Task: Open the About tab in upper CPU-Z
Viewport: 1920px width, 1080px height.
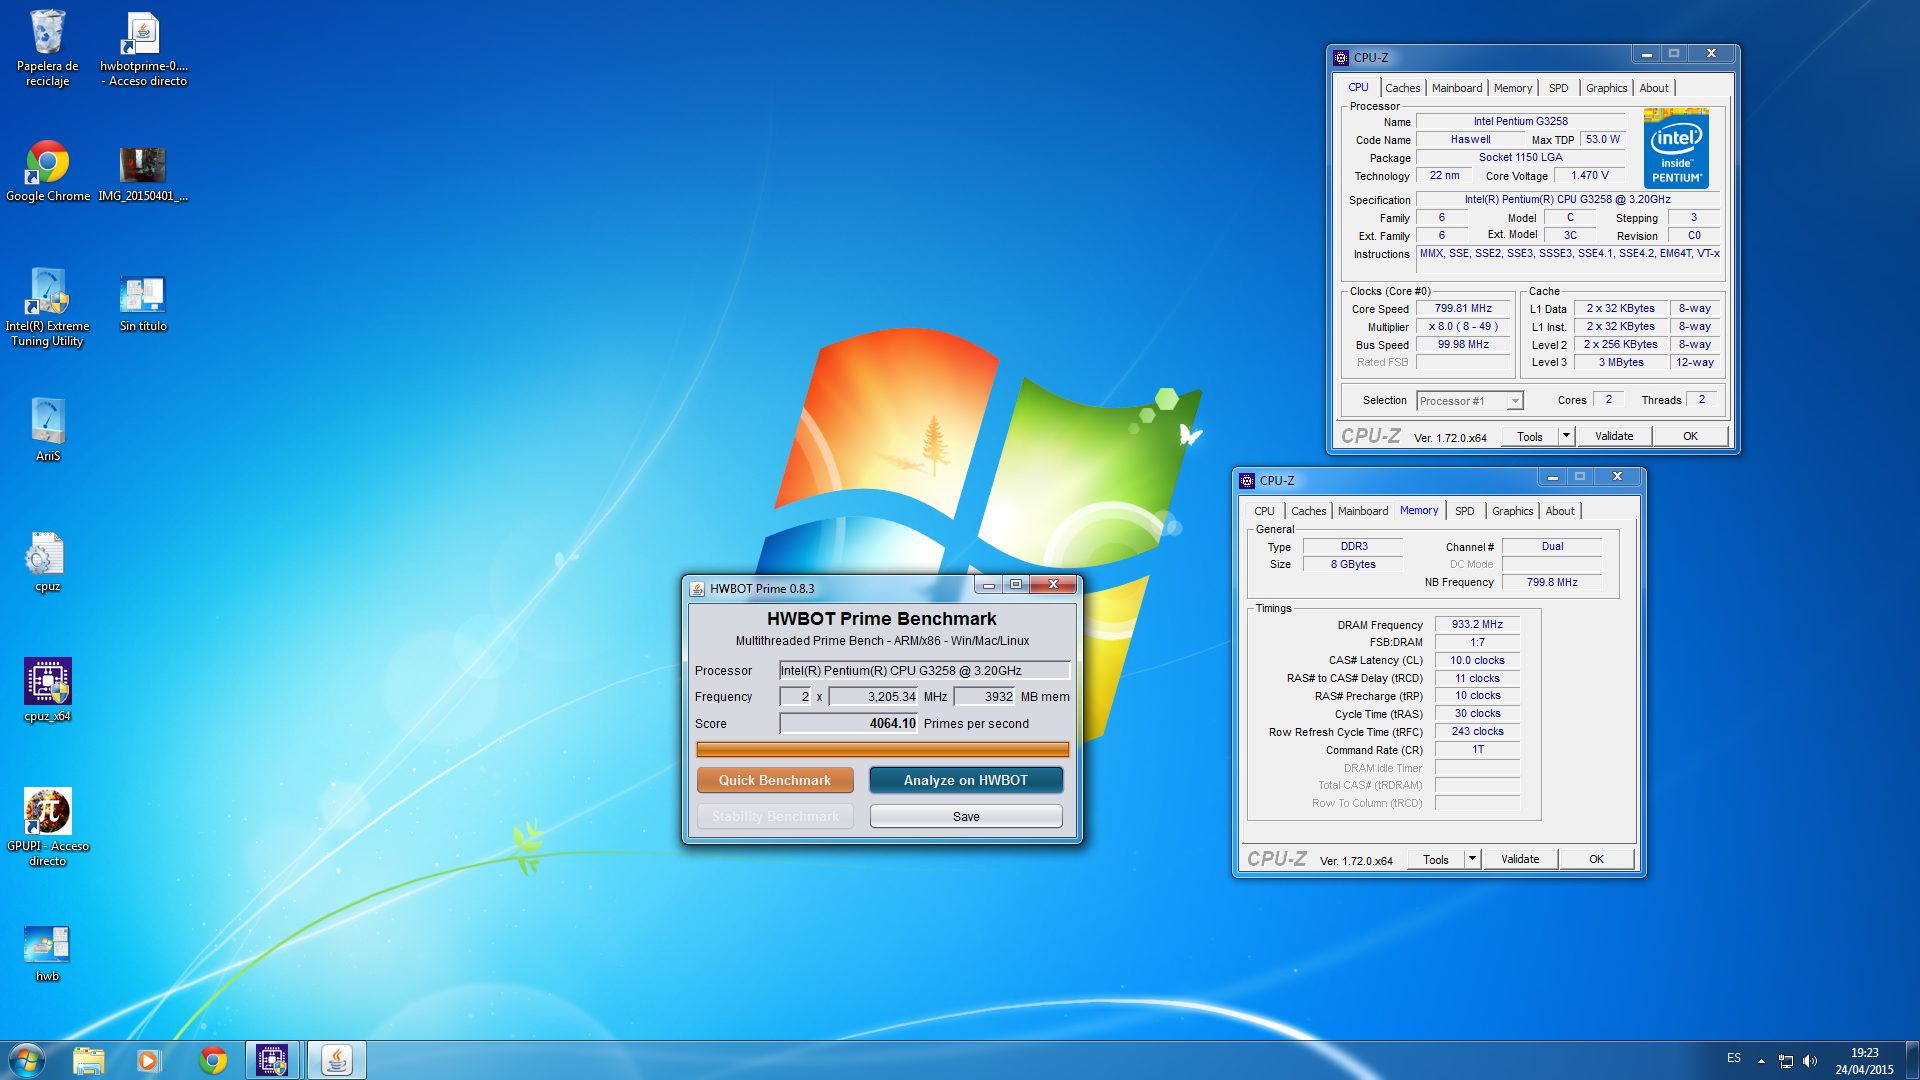Action: point(1654,88)
